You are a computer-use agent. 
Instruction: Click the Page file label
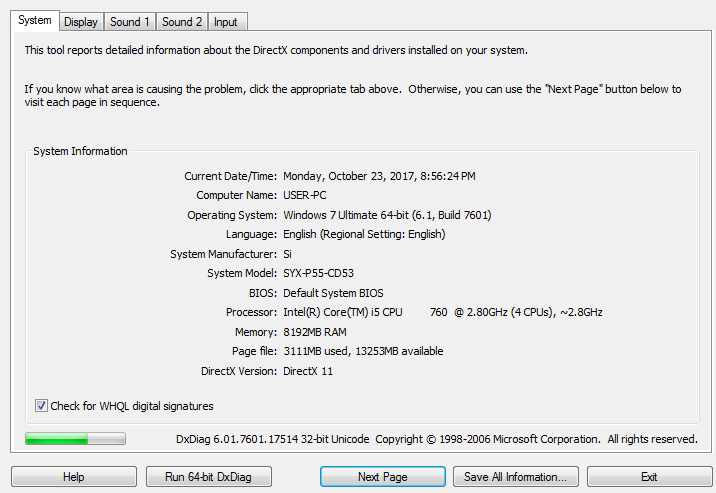pos(254,351)
